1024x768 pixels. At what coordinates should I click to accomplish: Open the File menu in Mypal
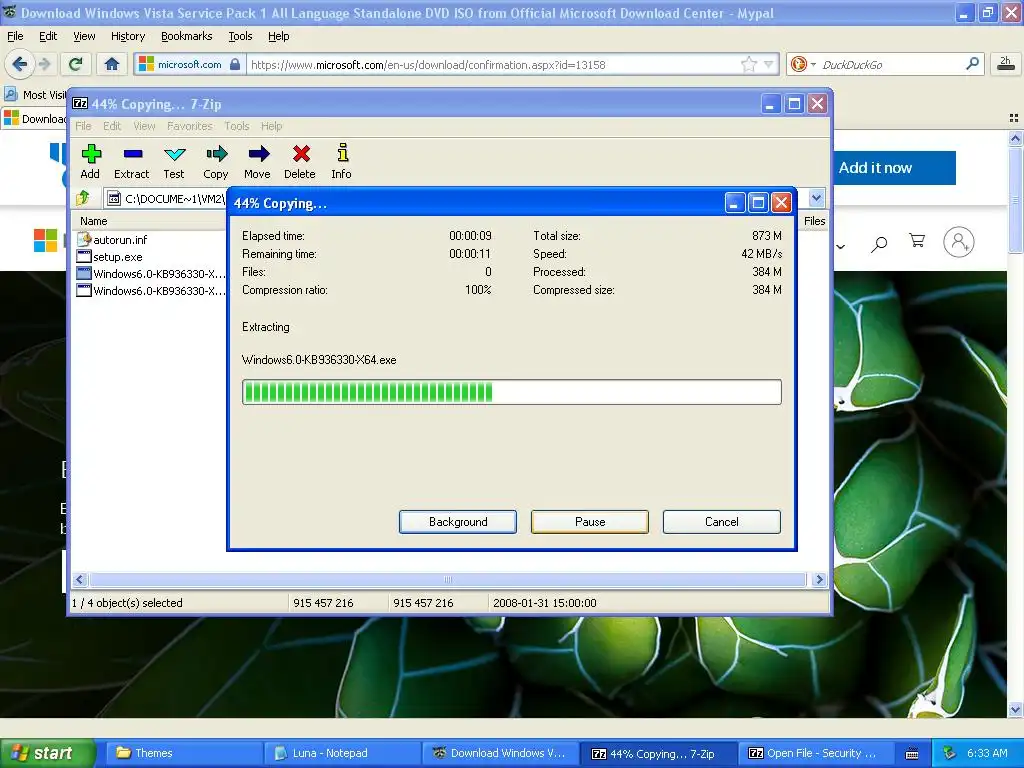click(x=15, y=36)
